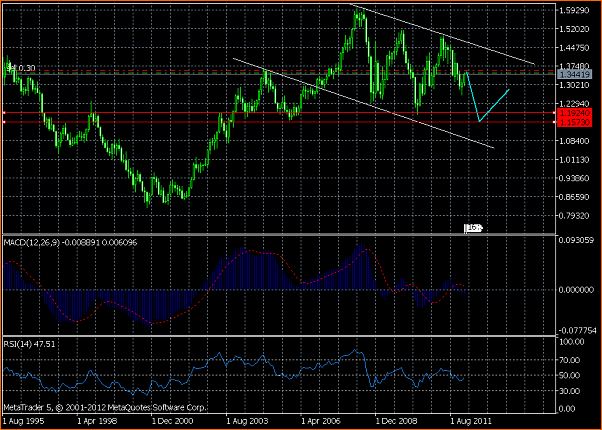
Task: Click the RSI 50.00 level label
Action: pyautogui.click(x=570, y=375)
